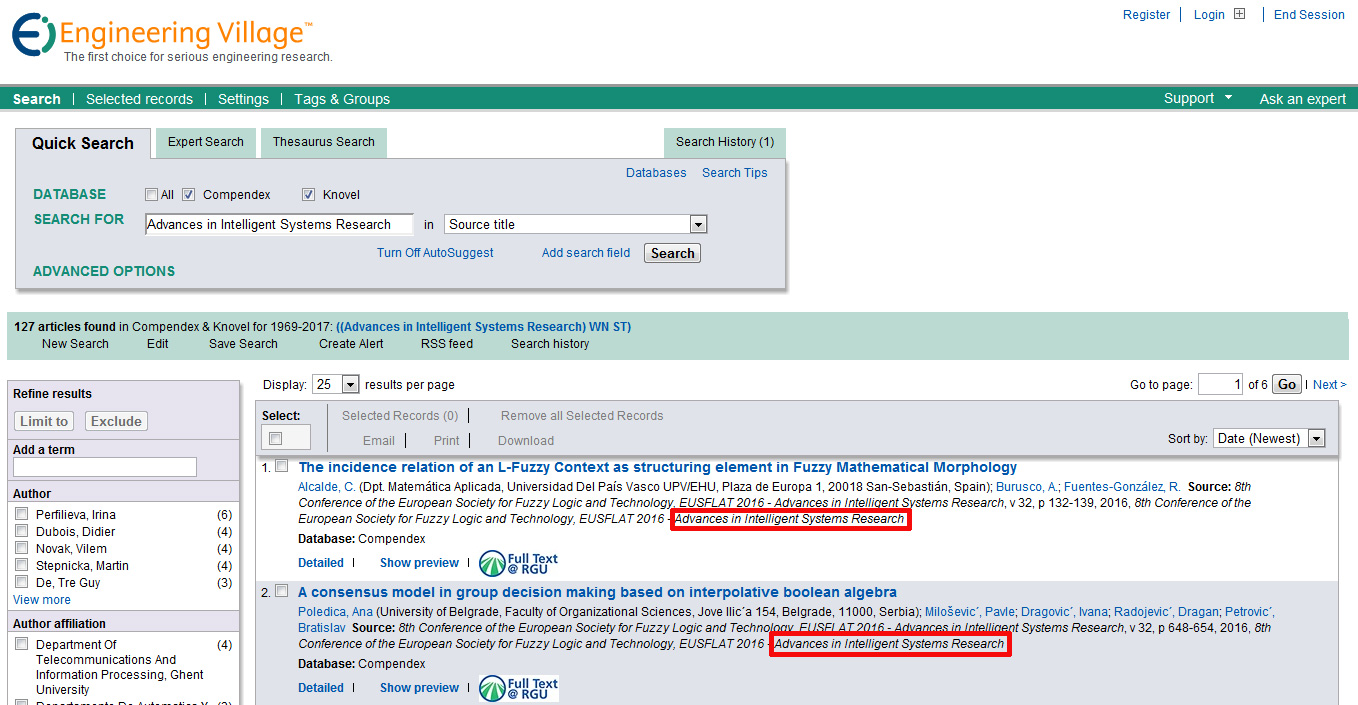Expand the Support menu
The height and width of the screenshot is (705, 1358).
1197,98
